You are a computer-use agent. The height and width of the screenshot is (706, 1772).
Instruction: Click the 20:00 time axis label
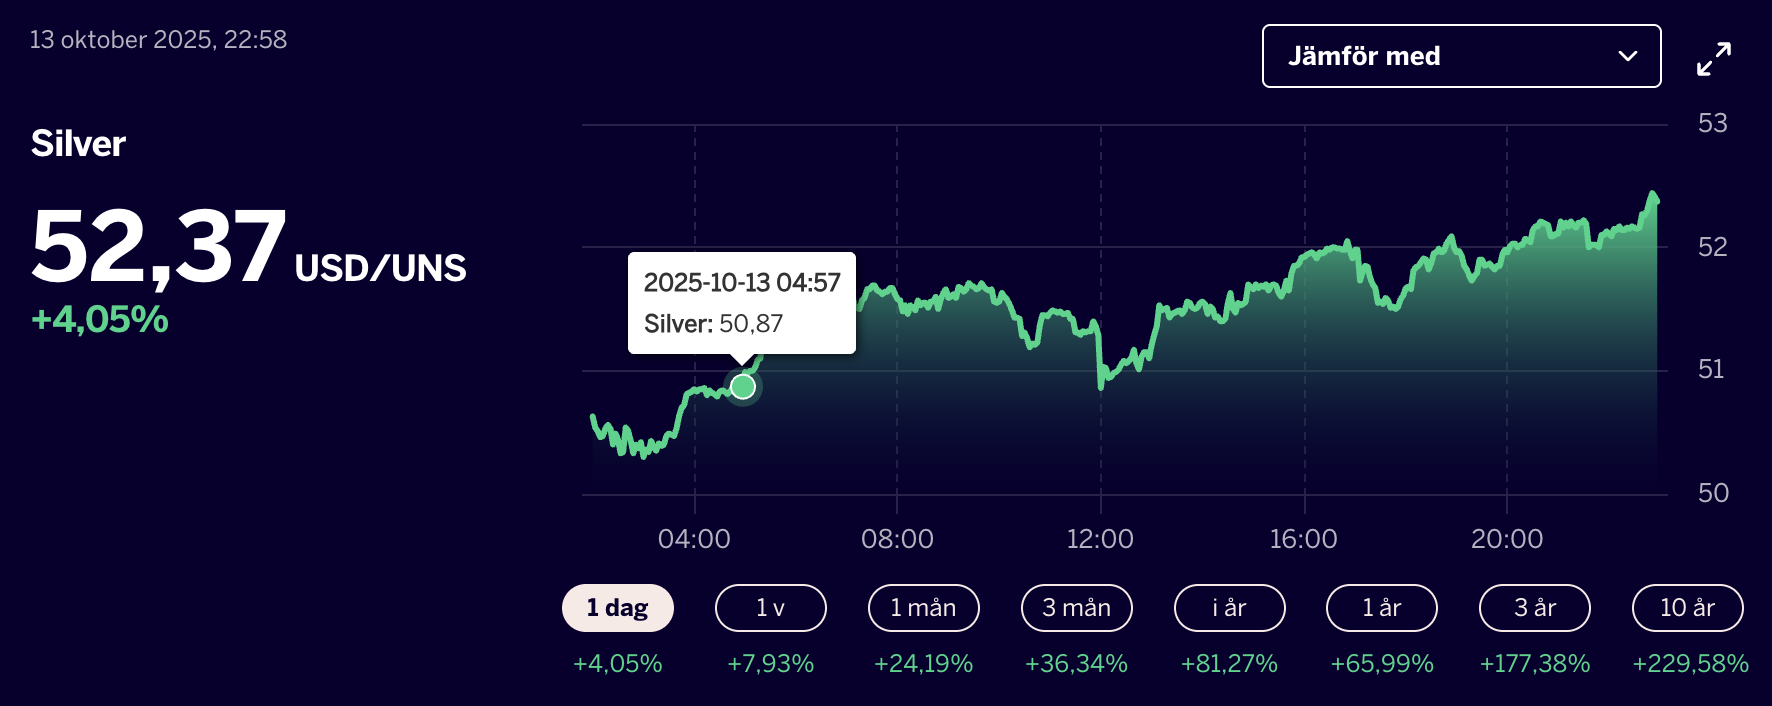click(x=1506, y=539)
